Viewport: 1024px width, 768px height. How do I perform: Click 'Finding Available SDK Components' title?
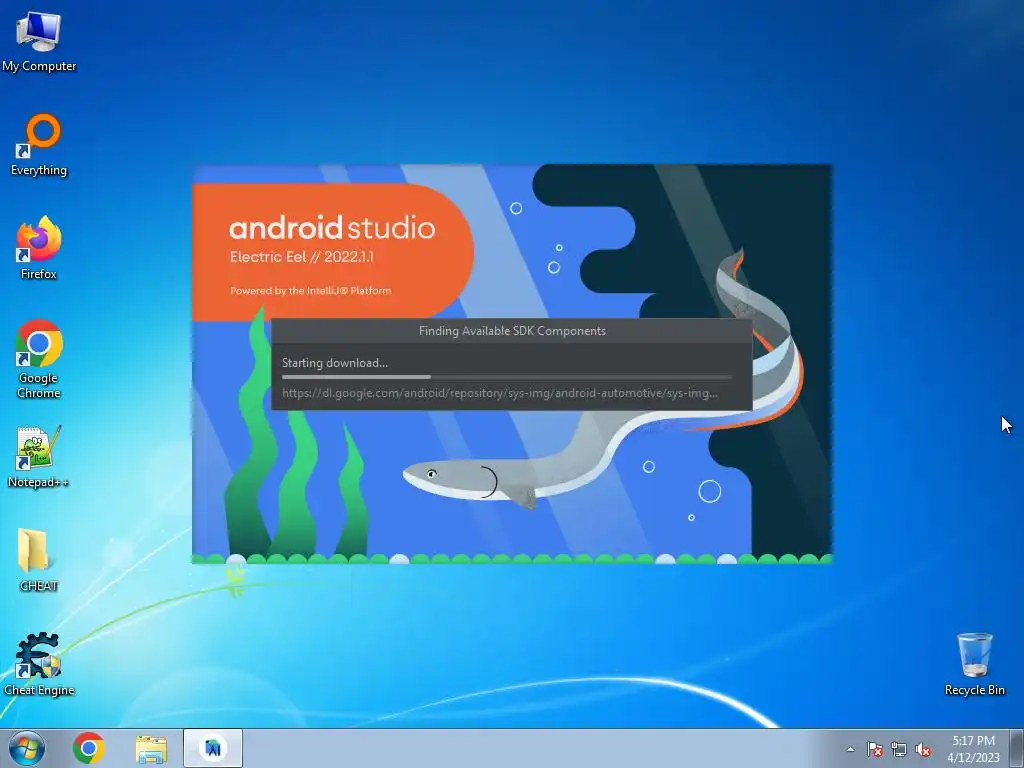point(512,330)
